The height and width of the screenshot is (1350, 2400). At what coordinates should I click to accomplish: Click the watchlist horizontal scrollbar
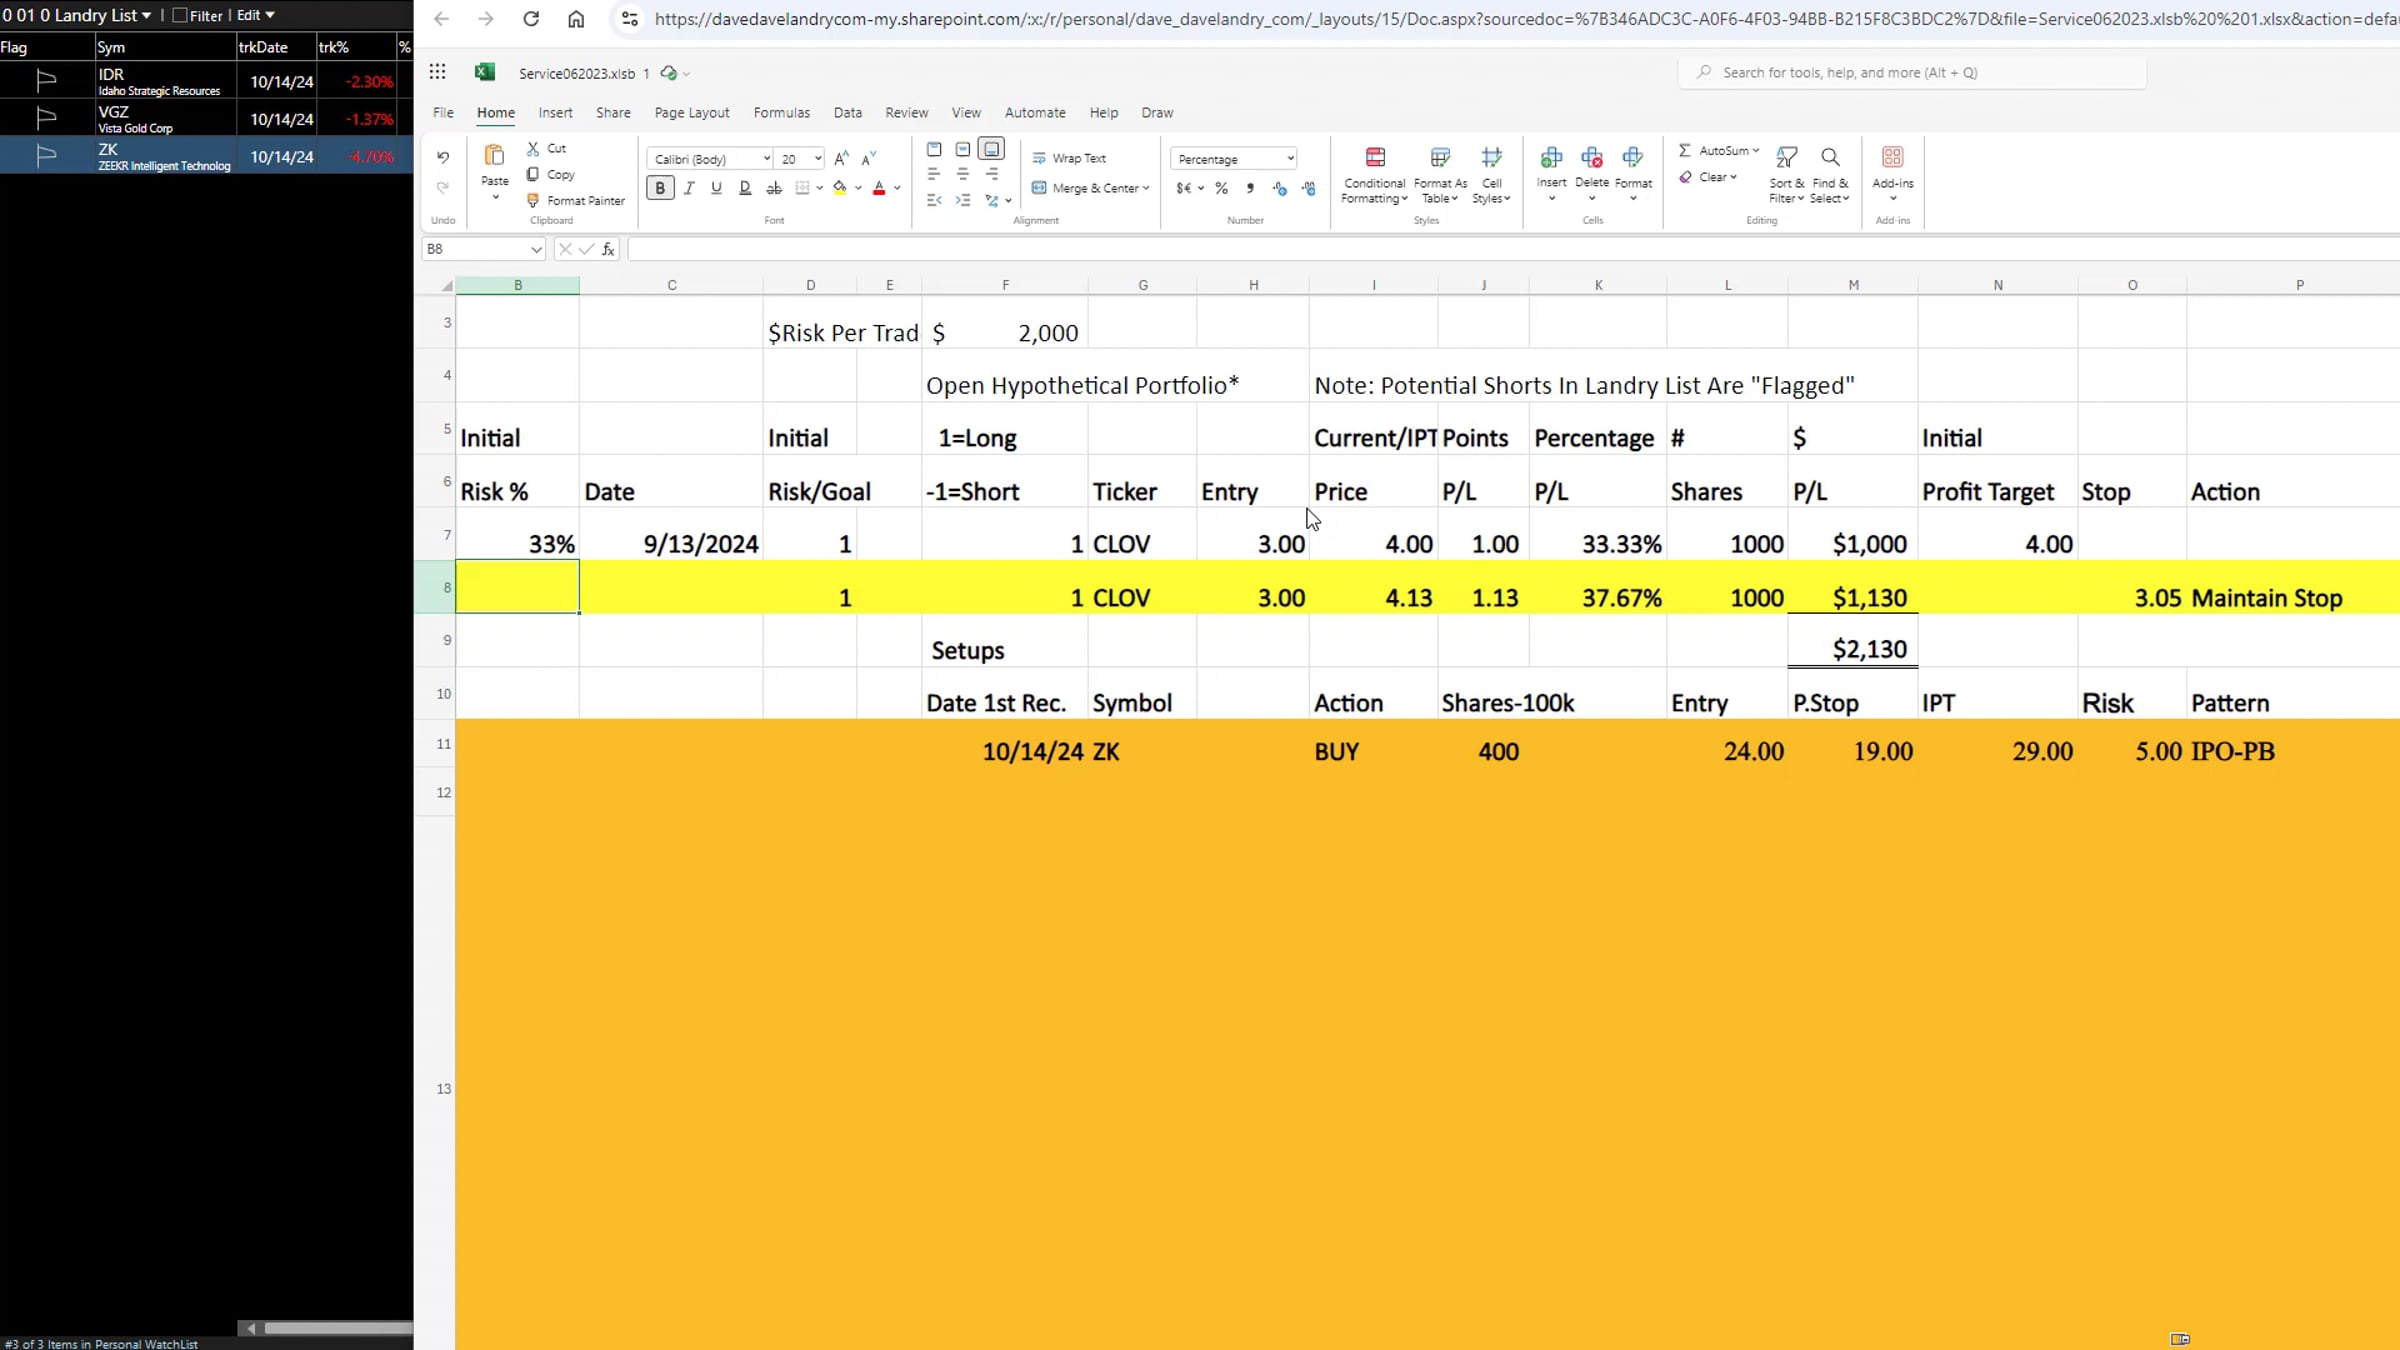338,1328
